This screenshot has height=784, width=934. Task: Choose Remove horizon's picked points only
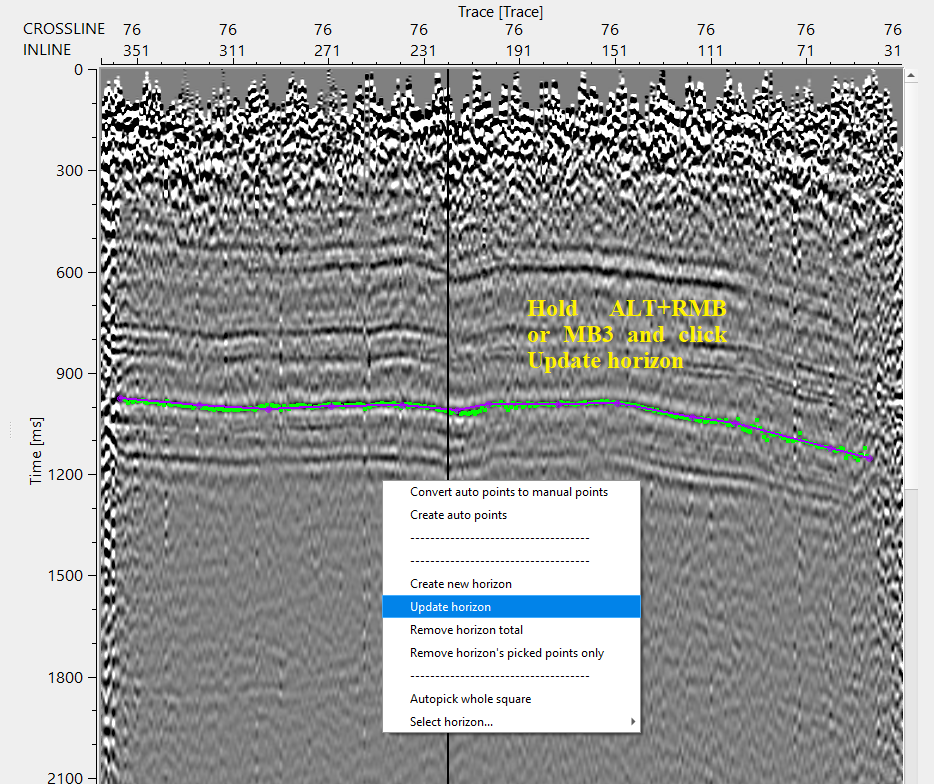point(507,653)
